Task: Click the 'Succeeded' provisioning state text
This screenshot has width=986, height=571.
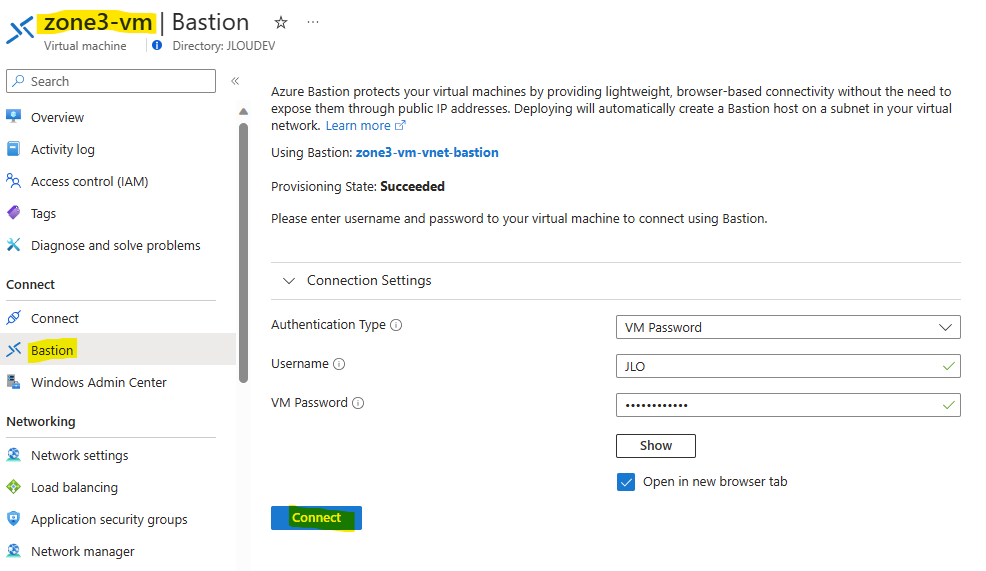Action: pyautogui.click(x=413, y=186)
